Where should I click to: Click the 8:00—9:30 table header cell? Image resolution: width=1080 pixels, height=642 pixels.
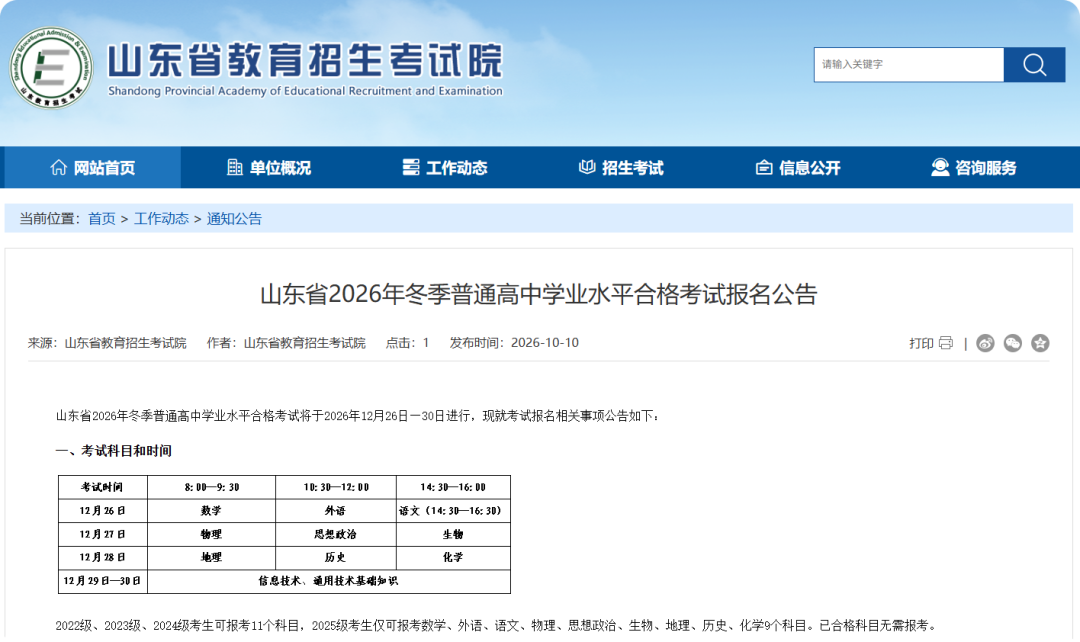point(211,487)
